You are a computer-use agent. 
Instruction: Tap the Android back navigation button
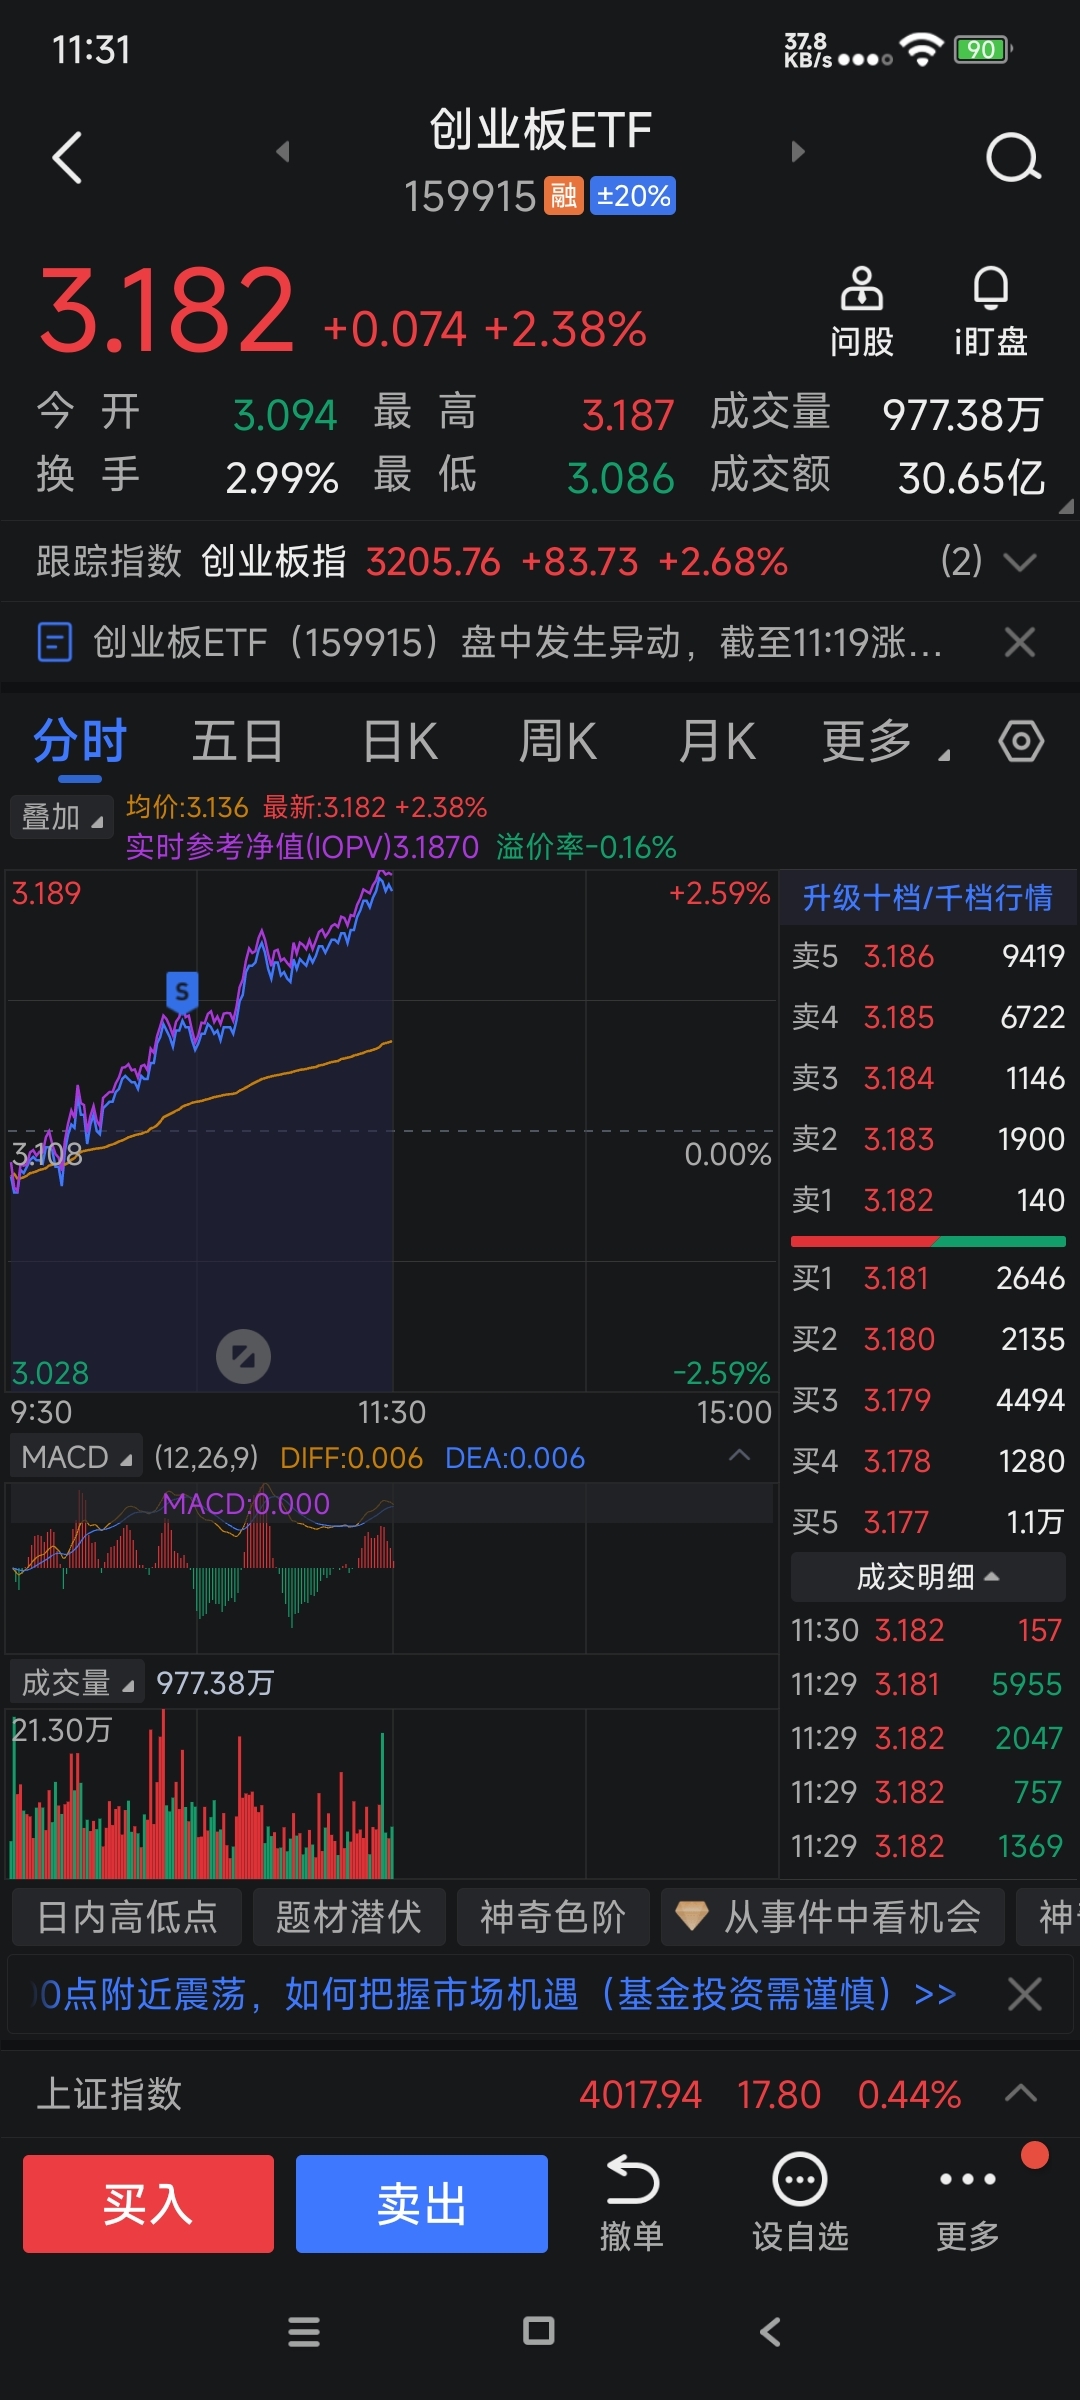[770, 2332]
